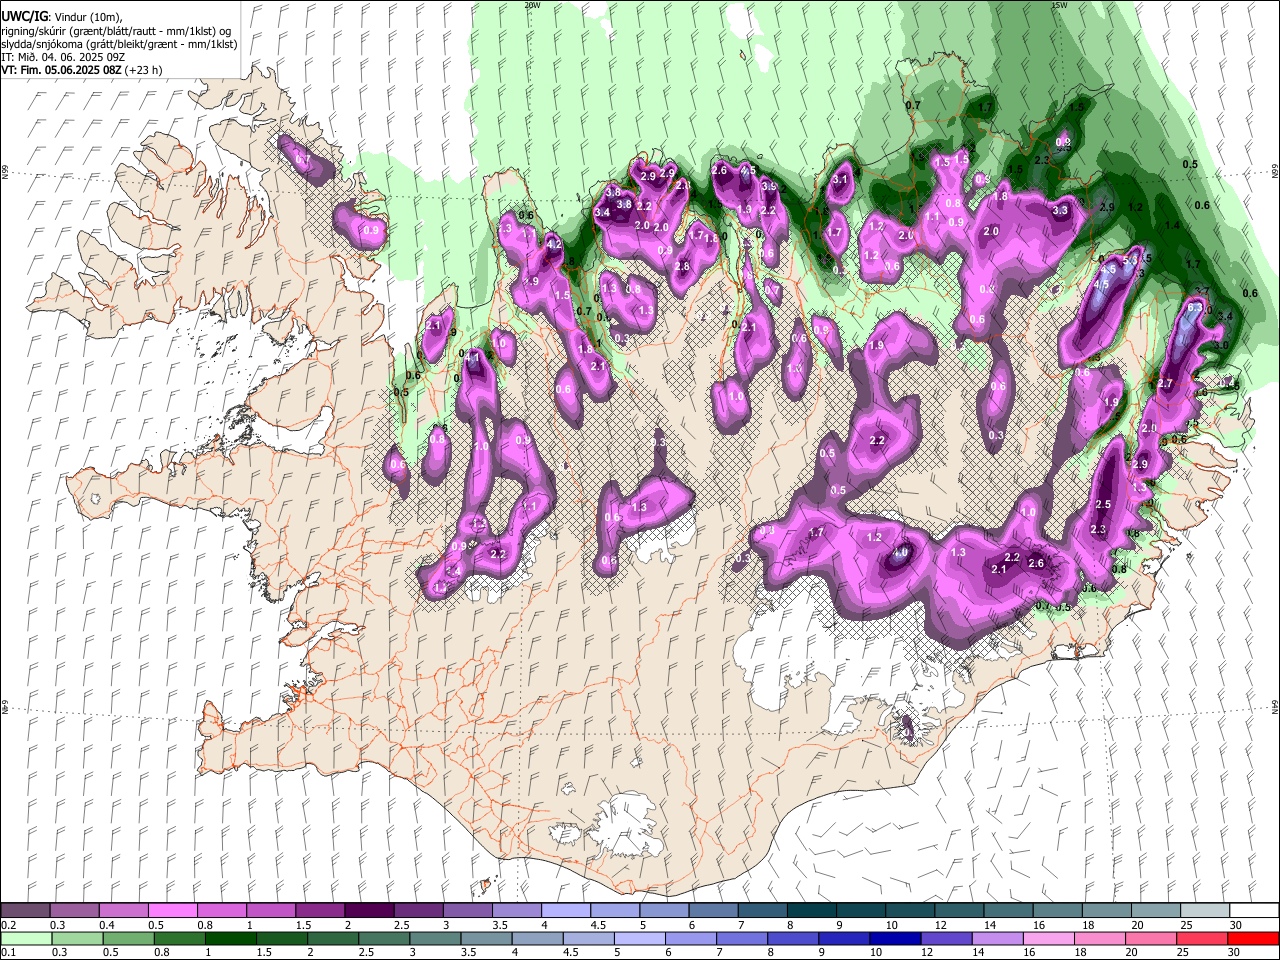Click the 'VT: Fim. 05.06.2025 08Z (+23 h)' valid time
Image resolution: width=1280 pixels, height=960 pixels.
point(82,70)
